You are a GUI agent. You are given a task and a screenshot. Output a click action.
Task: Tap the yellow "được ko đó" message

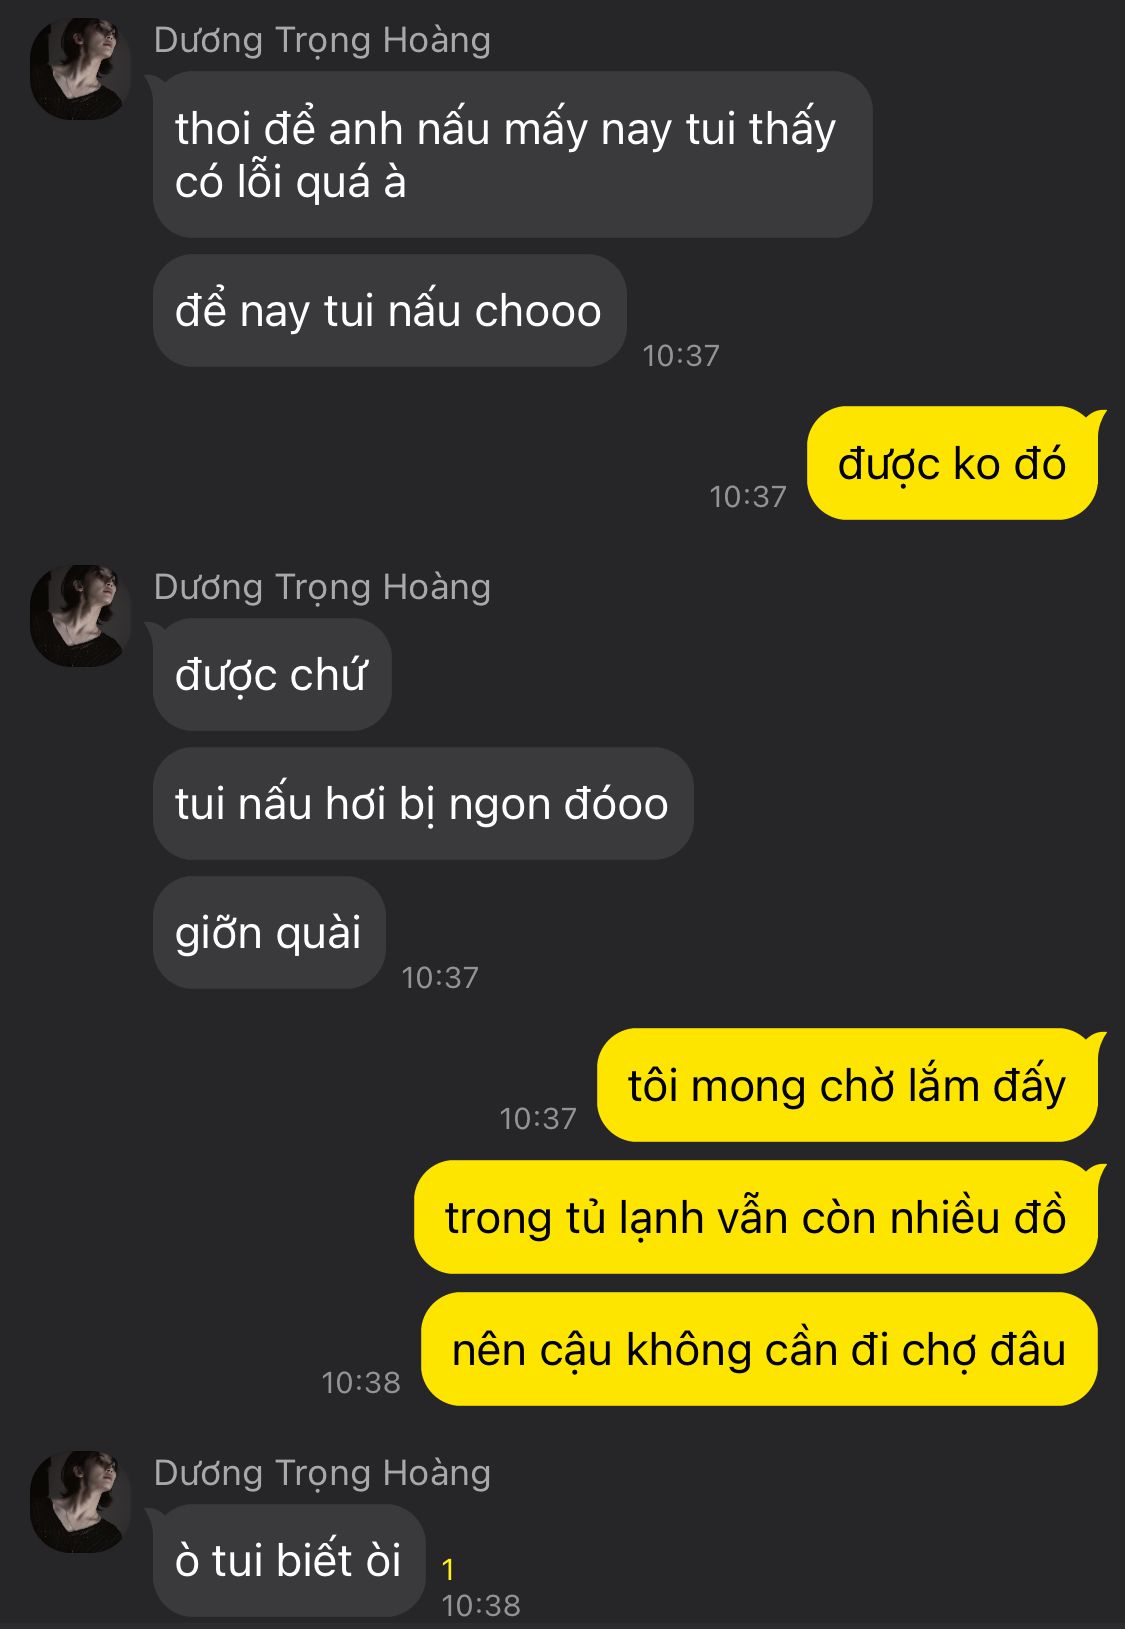[952, 463]
